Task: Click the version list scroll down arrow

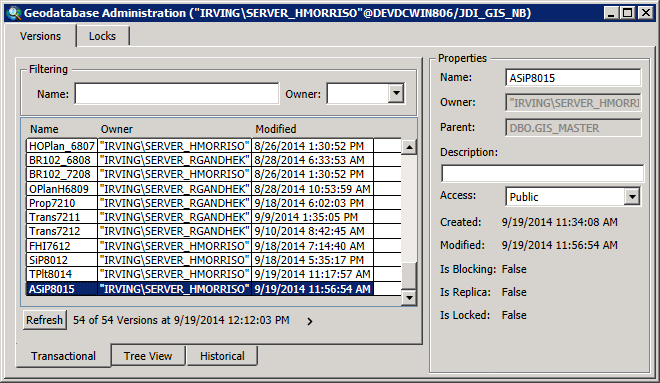Action: coord(409,298)
